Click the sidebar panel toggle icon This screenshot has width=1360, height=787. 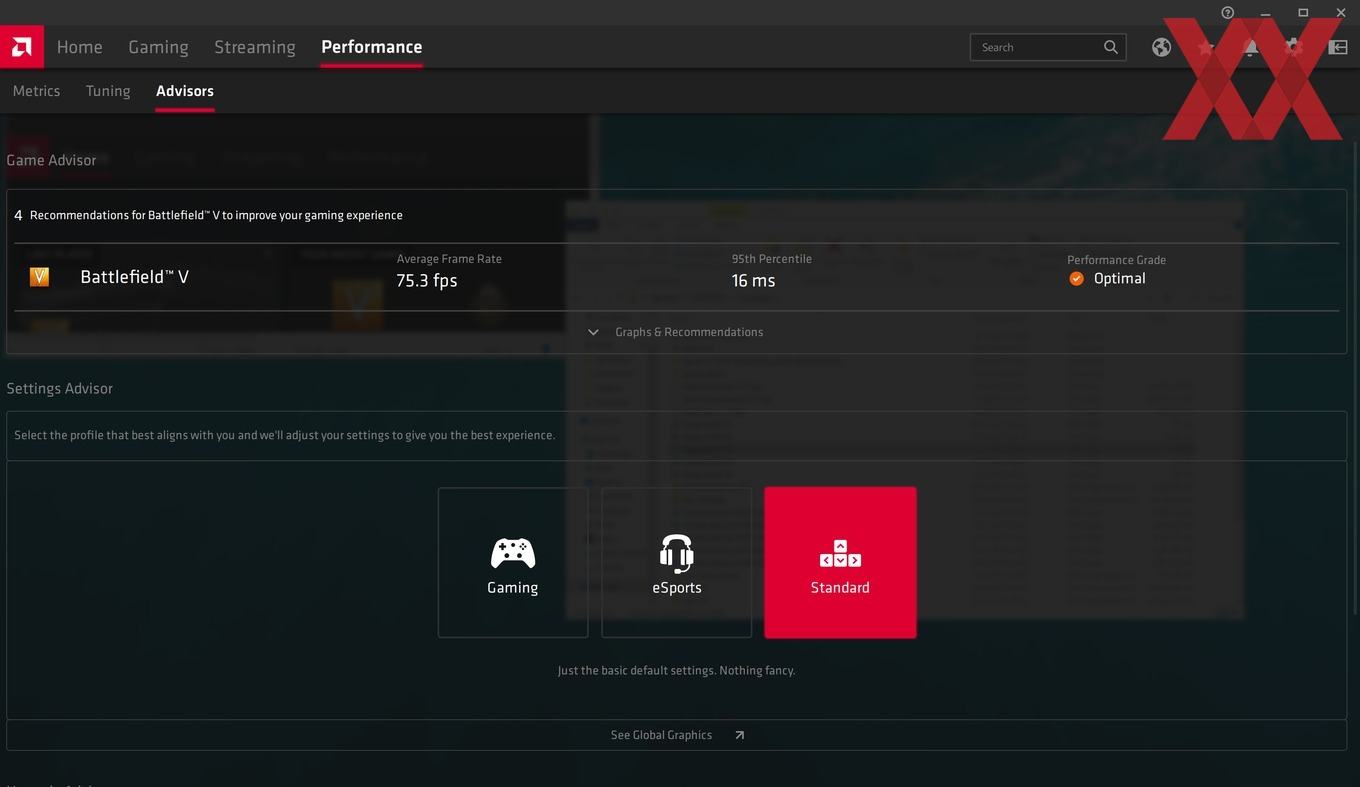(x=1338, y=47)
